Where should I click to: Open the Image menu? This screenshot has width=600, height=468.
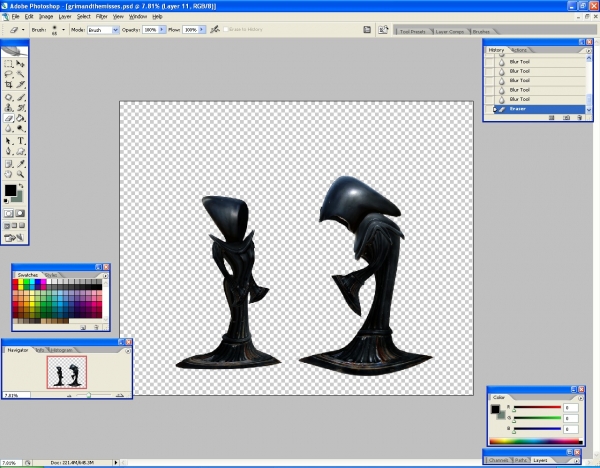46,16
